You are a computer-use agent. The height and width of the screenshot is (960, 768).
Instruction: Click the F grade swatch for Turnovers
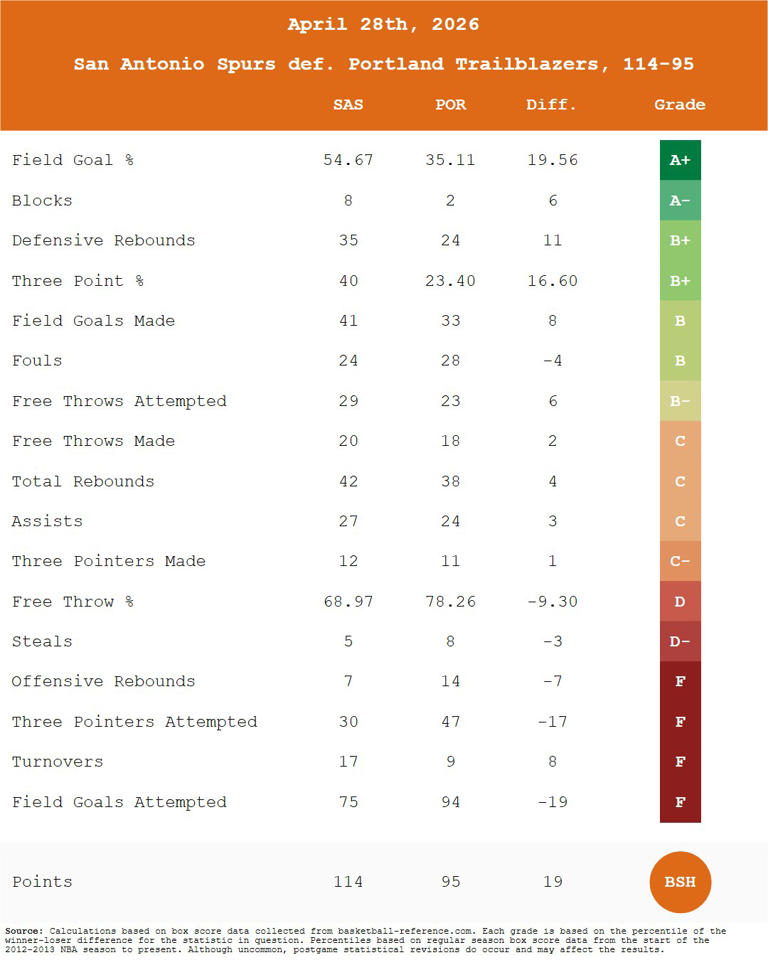tap(680, 762)
